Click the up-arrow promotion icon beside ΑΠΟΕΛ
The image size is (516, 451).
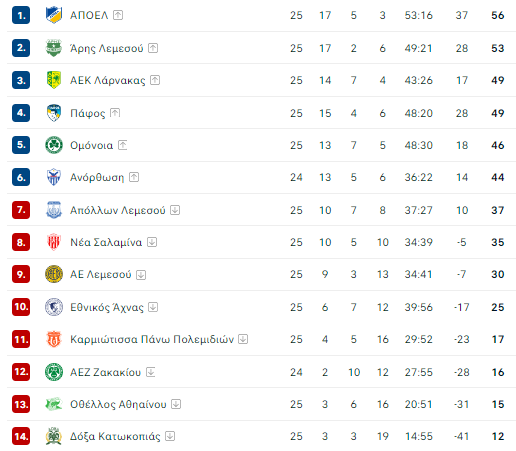click(x=118, y=15)
